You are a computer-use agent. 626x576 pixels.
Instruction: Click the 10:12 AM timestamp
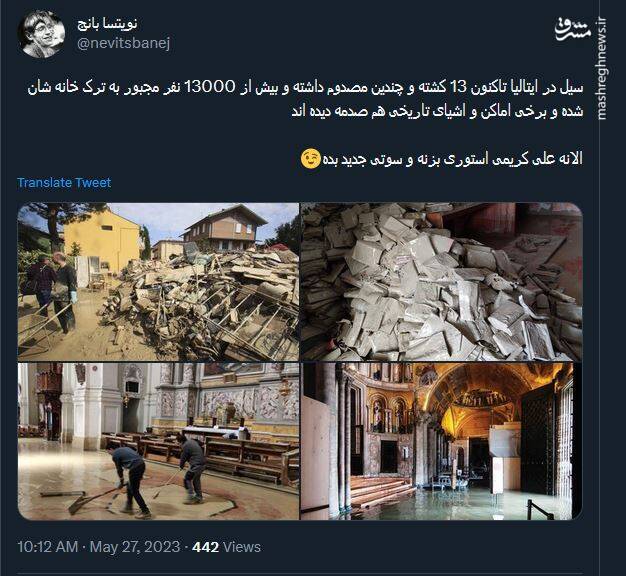click(47, 546)
